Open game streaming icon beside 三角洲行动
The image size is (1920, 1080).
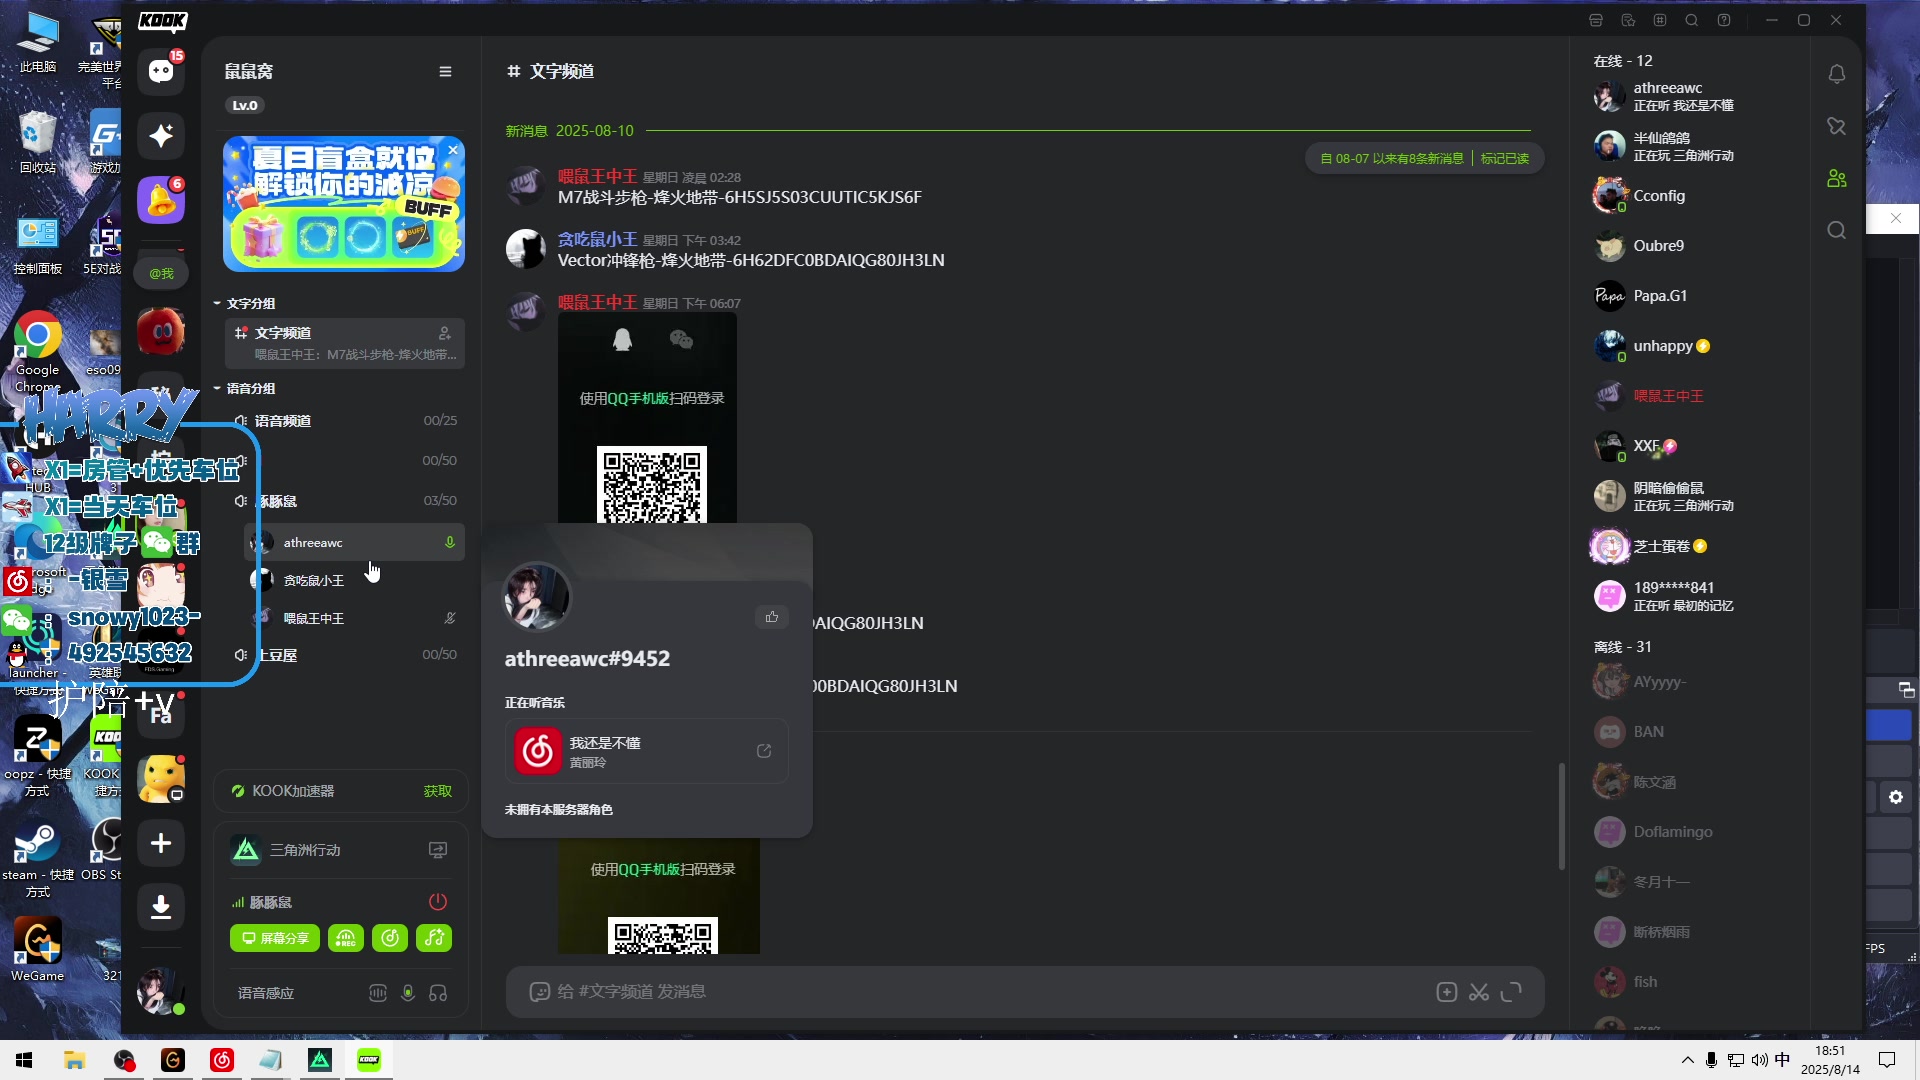(x=438, y=850)
